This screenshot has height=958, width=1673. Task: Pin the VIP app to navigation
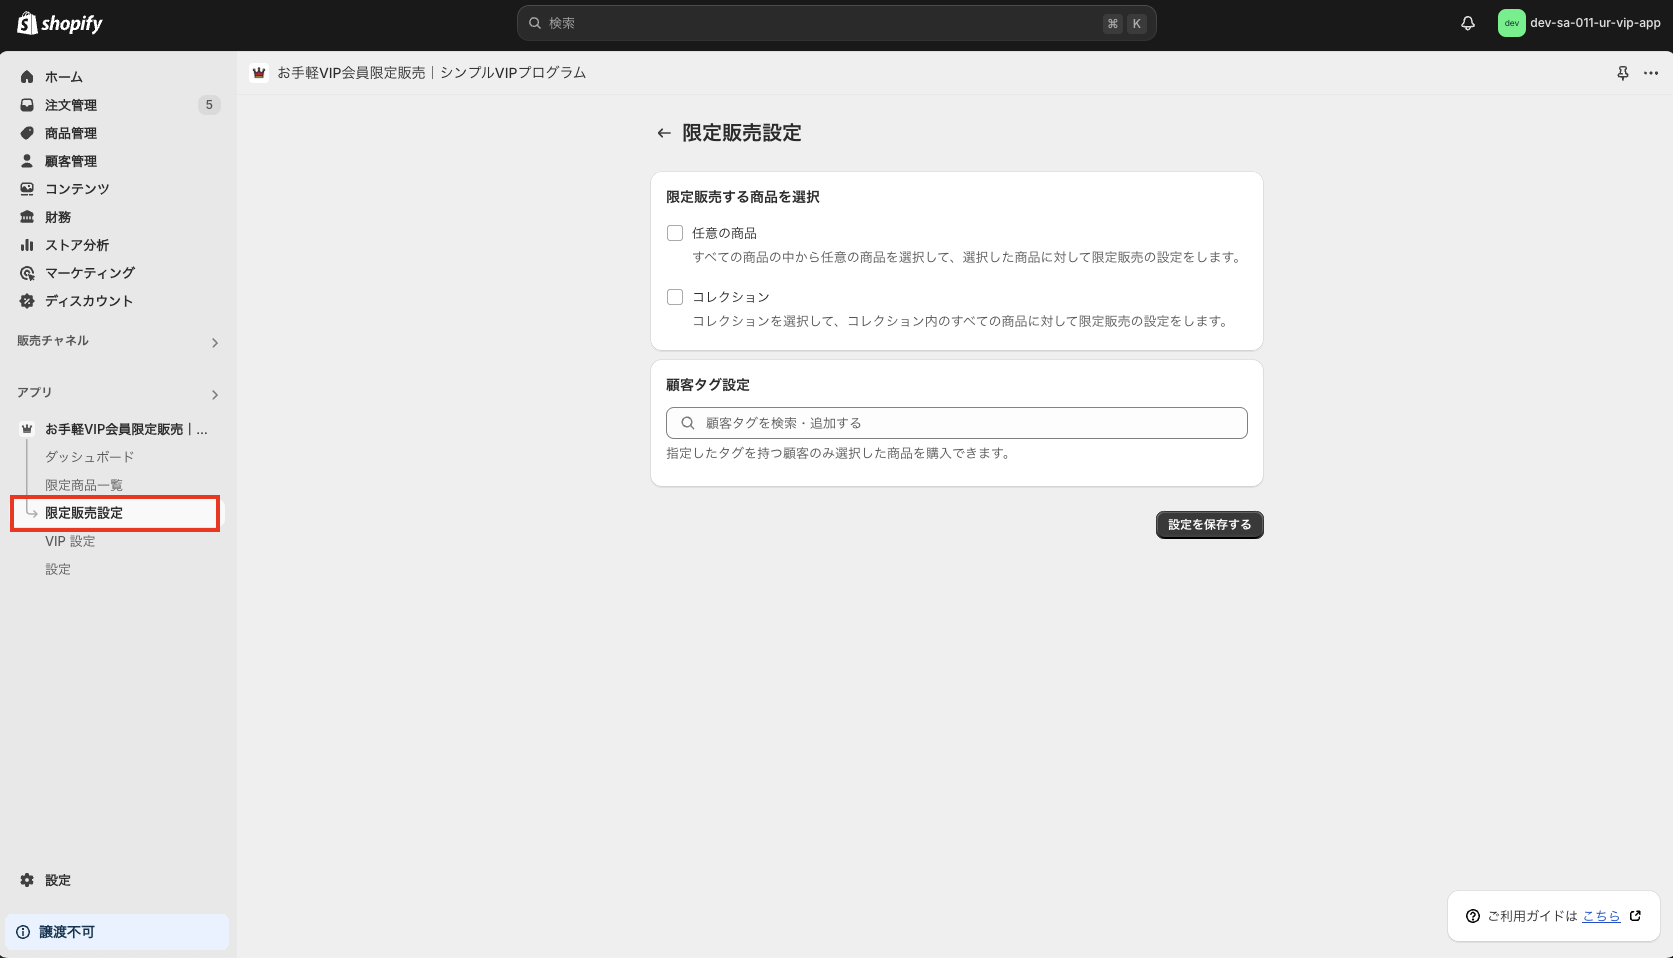click(1622, 72)
